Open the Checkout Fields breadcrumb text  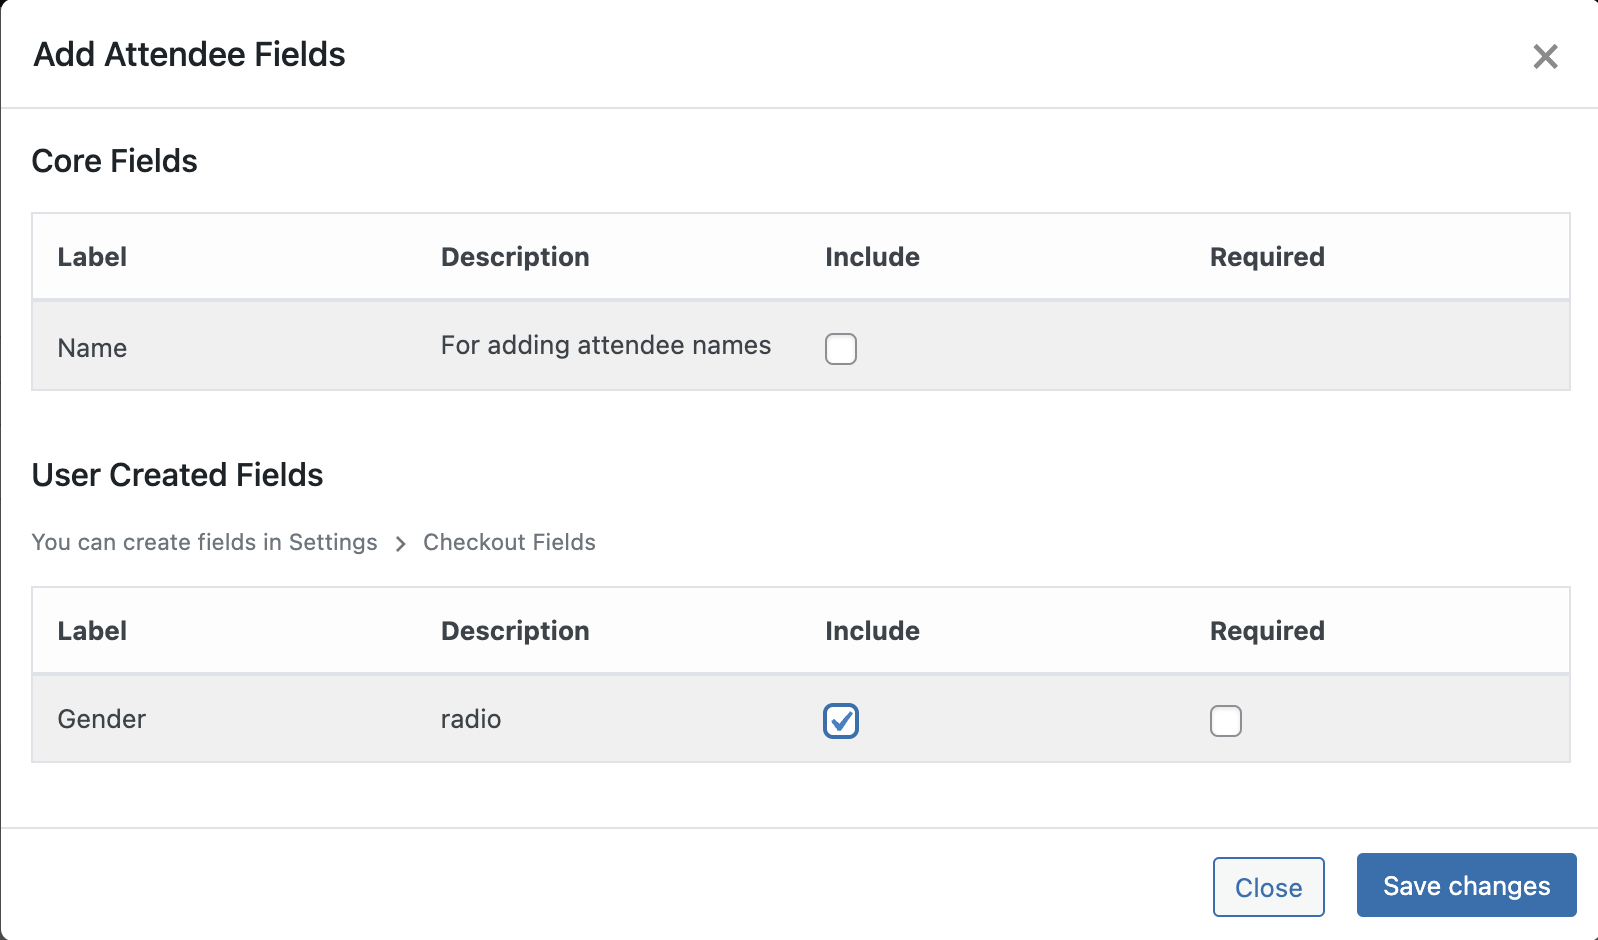(509, 542)
